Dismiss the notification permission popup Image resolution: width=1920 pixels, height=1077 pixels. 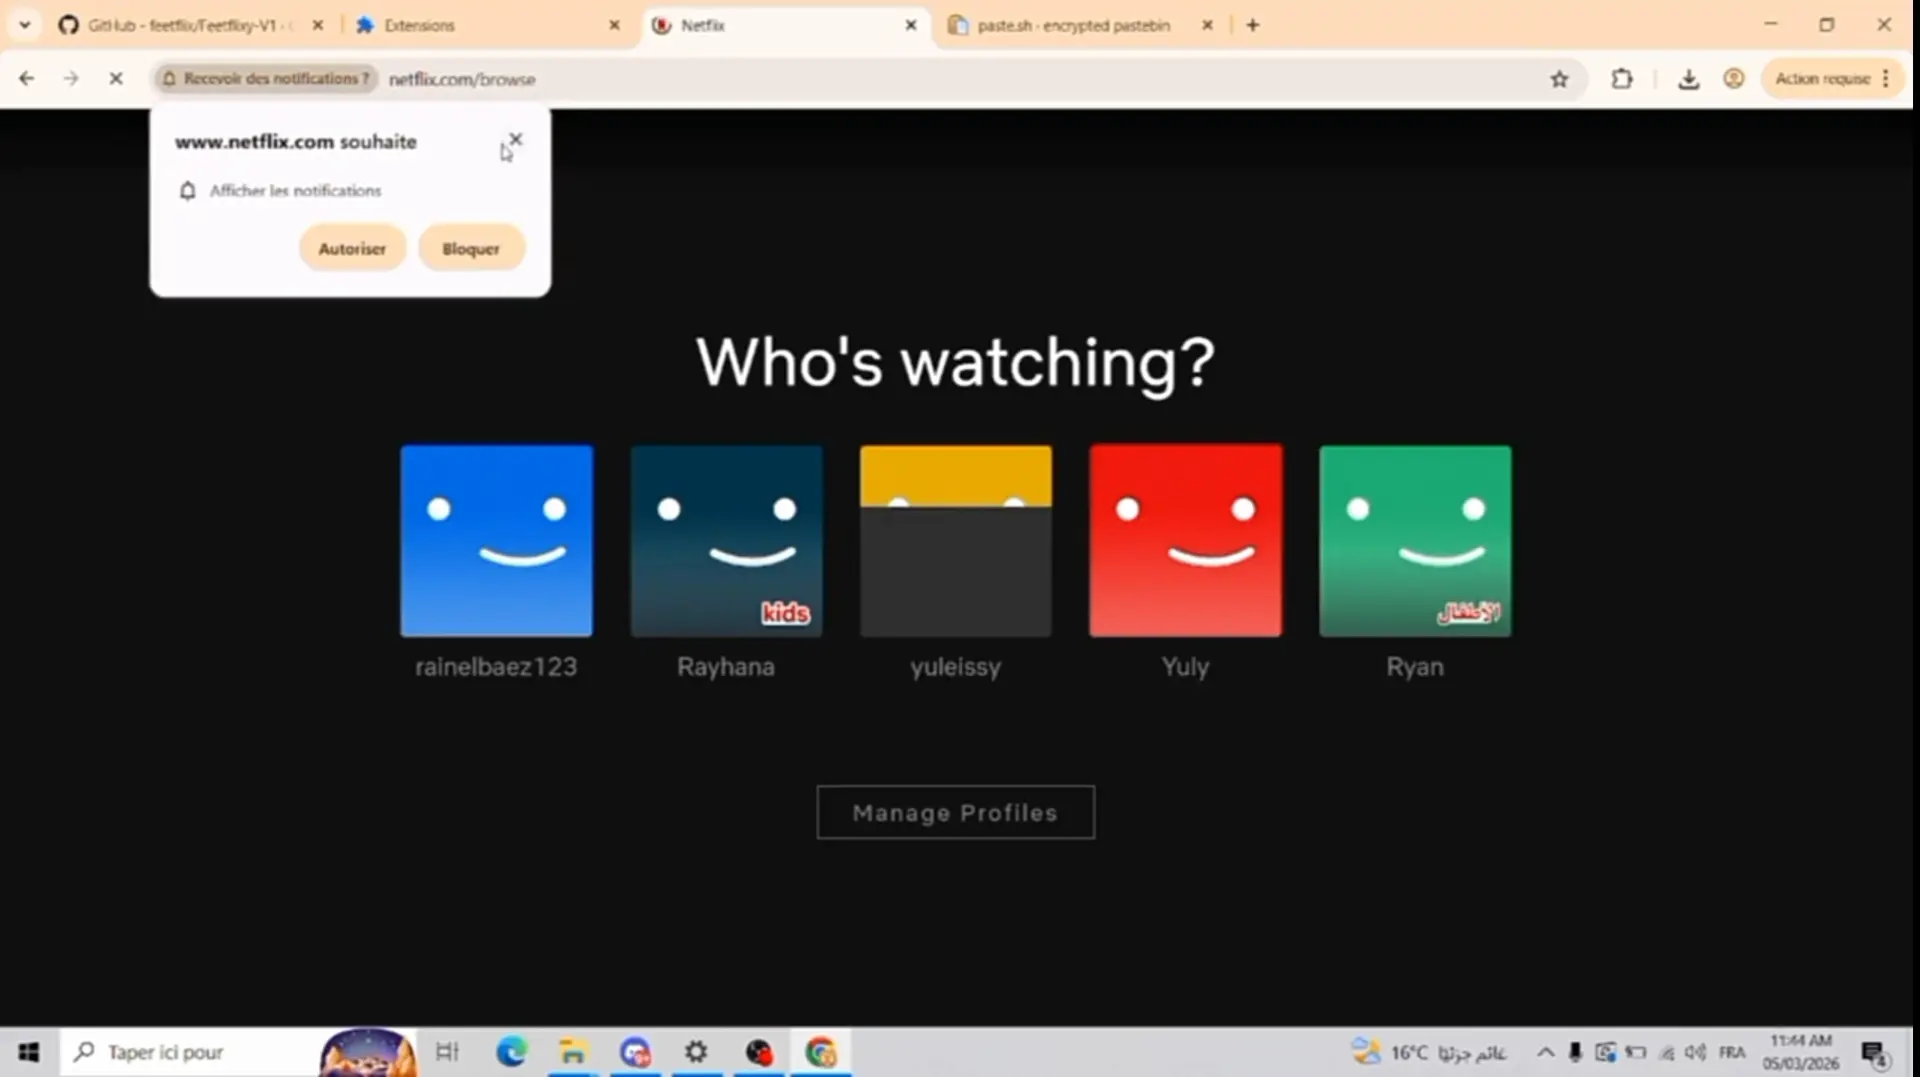(x=516, y=139)
